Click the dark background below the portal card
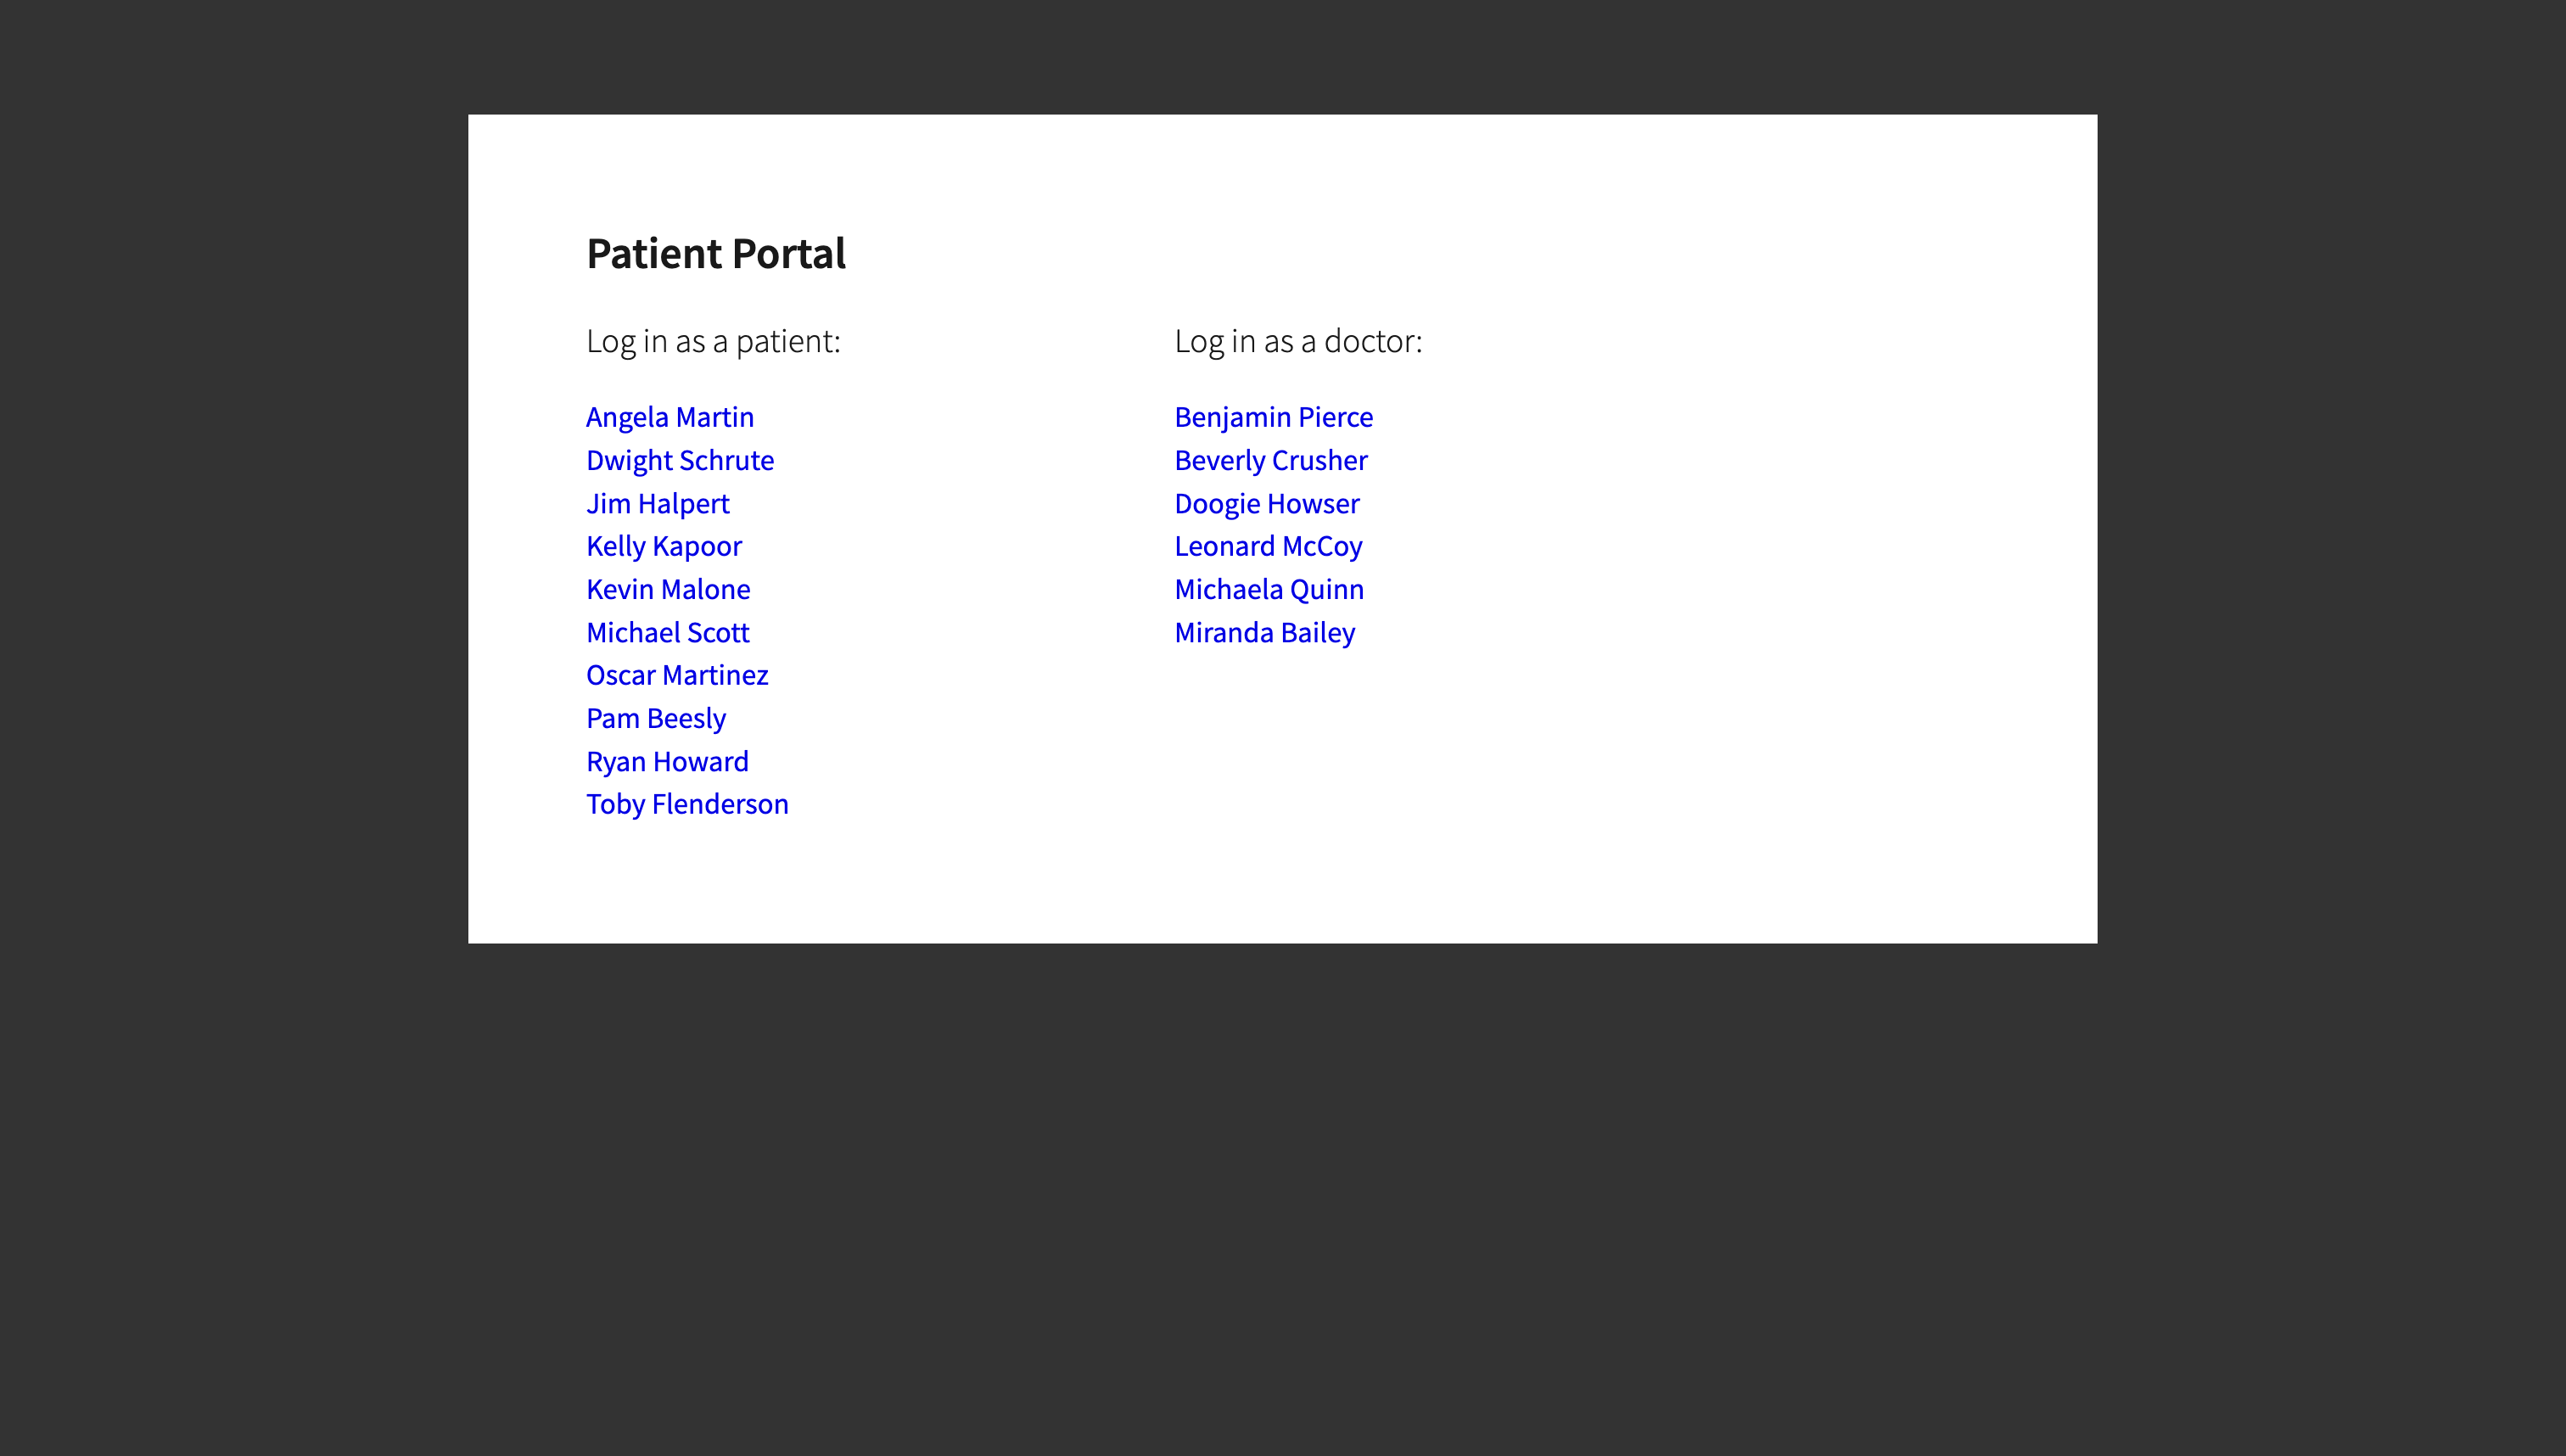Viewport: 2566px width, 1456px height. pyautogui.click(x=1282, y=1200)
